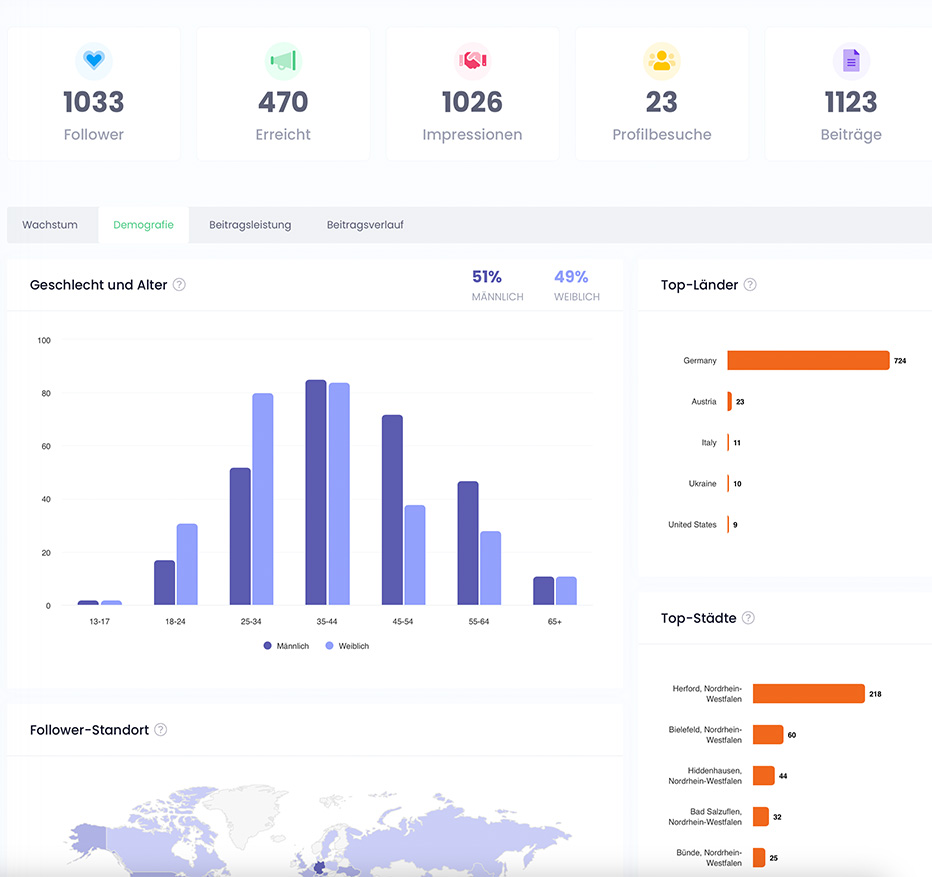Image resolution: width=932 pixels, height=877 pixels.
Task: Click the male bar for 55-64
Action: tap(468, 543)
